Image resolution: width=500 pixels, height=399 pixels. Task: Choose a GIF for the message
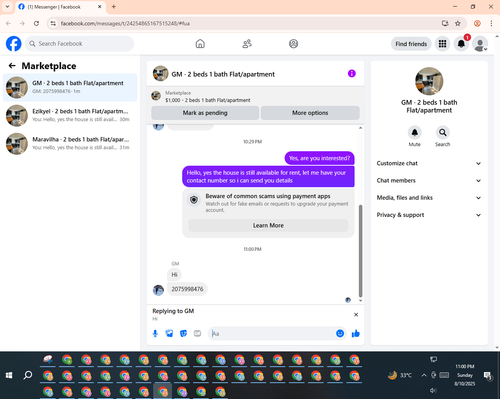[x=197, y=333]
